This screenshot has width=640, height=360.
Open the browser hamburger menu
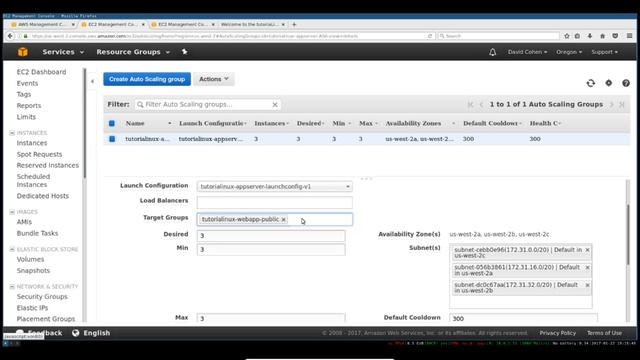tap(629, 36)
